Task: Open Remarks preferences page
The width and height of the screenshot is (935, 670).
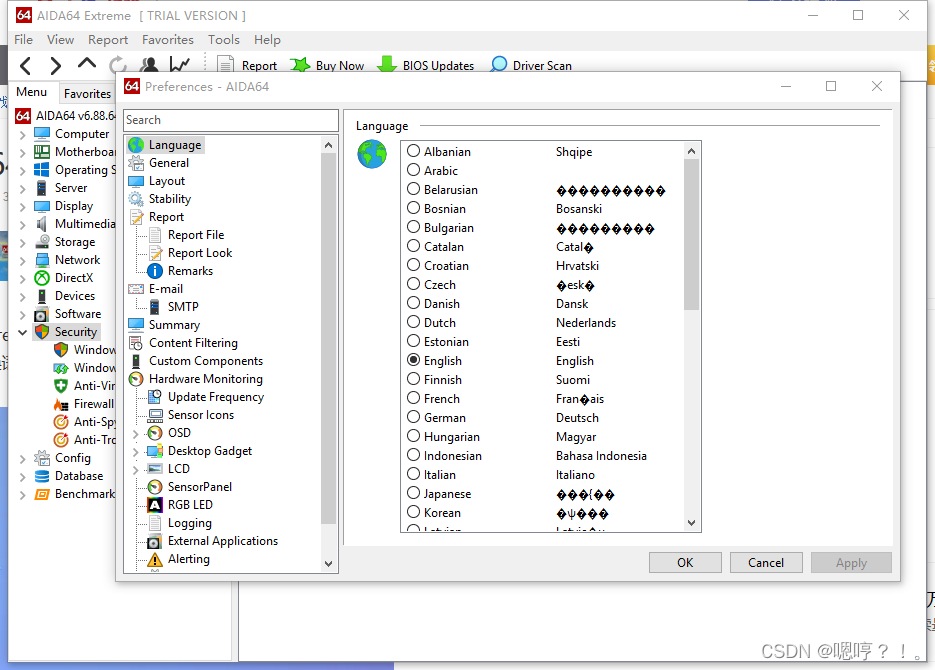Action: click(190, 271)
